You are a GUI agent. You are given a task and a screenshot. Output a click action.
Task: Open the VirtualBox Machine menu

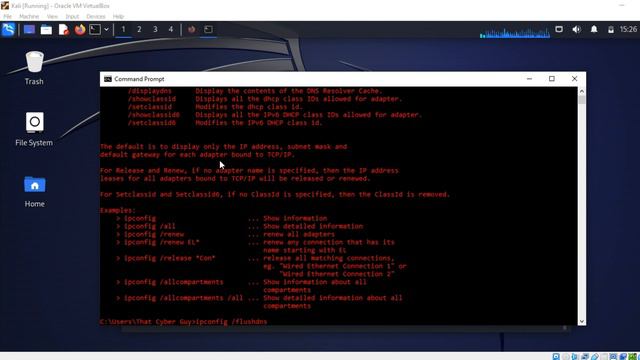click(29, 16)
